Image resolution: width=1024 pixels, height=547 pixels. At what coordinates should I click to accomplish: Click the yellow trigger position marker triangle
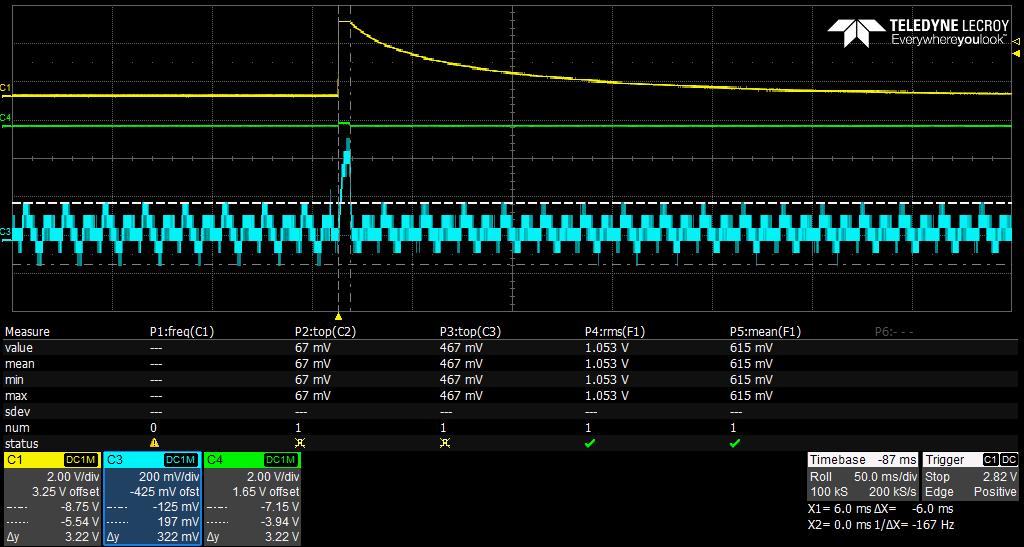[338, 315]
